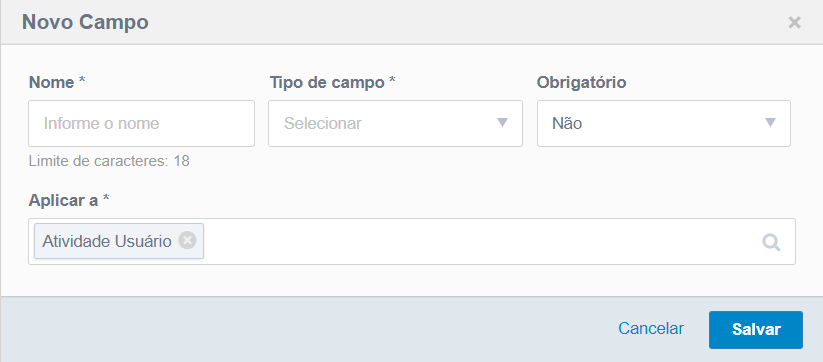823x362 pixels.
Task: Open the Selecionar field type combo
Action: 395,123
